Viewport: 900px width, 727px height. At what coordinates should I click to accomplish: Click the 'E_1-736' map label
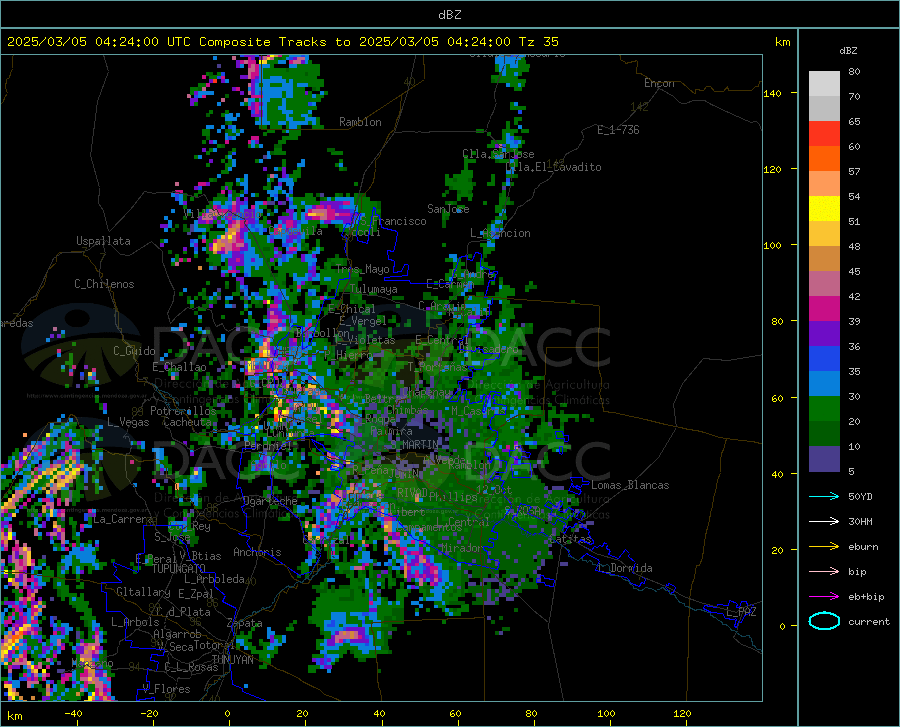(618, 130)
